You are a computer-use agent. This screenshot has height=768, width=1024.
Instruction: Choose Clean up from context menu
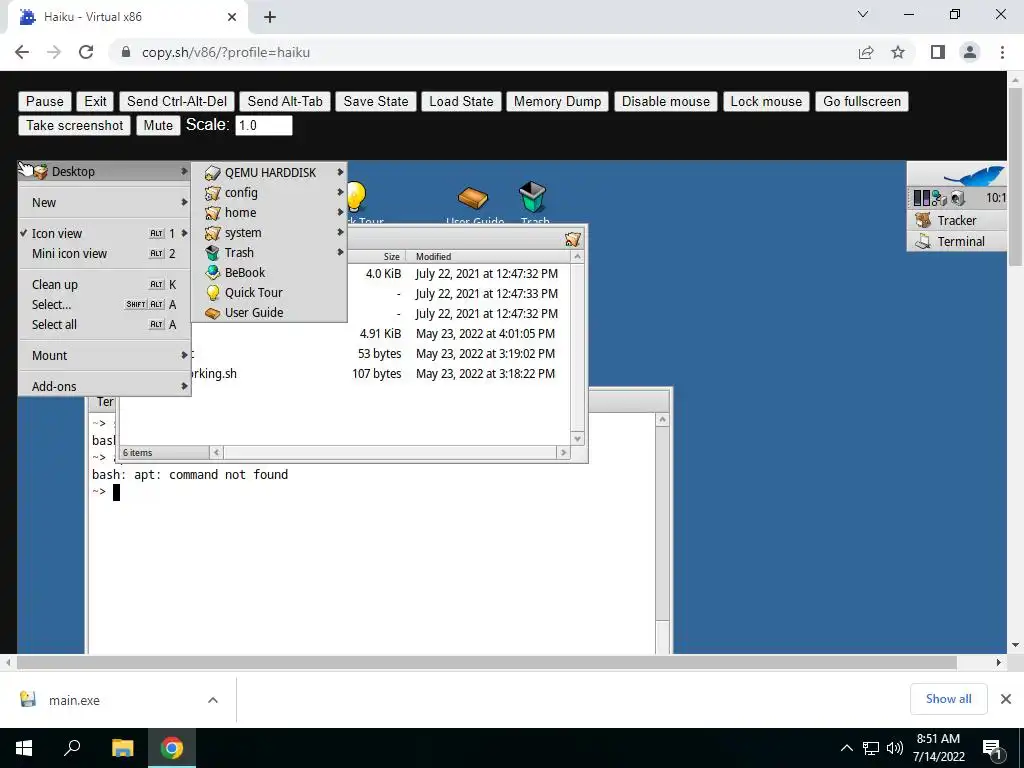(104, 284)
